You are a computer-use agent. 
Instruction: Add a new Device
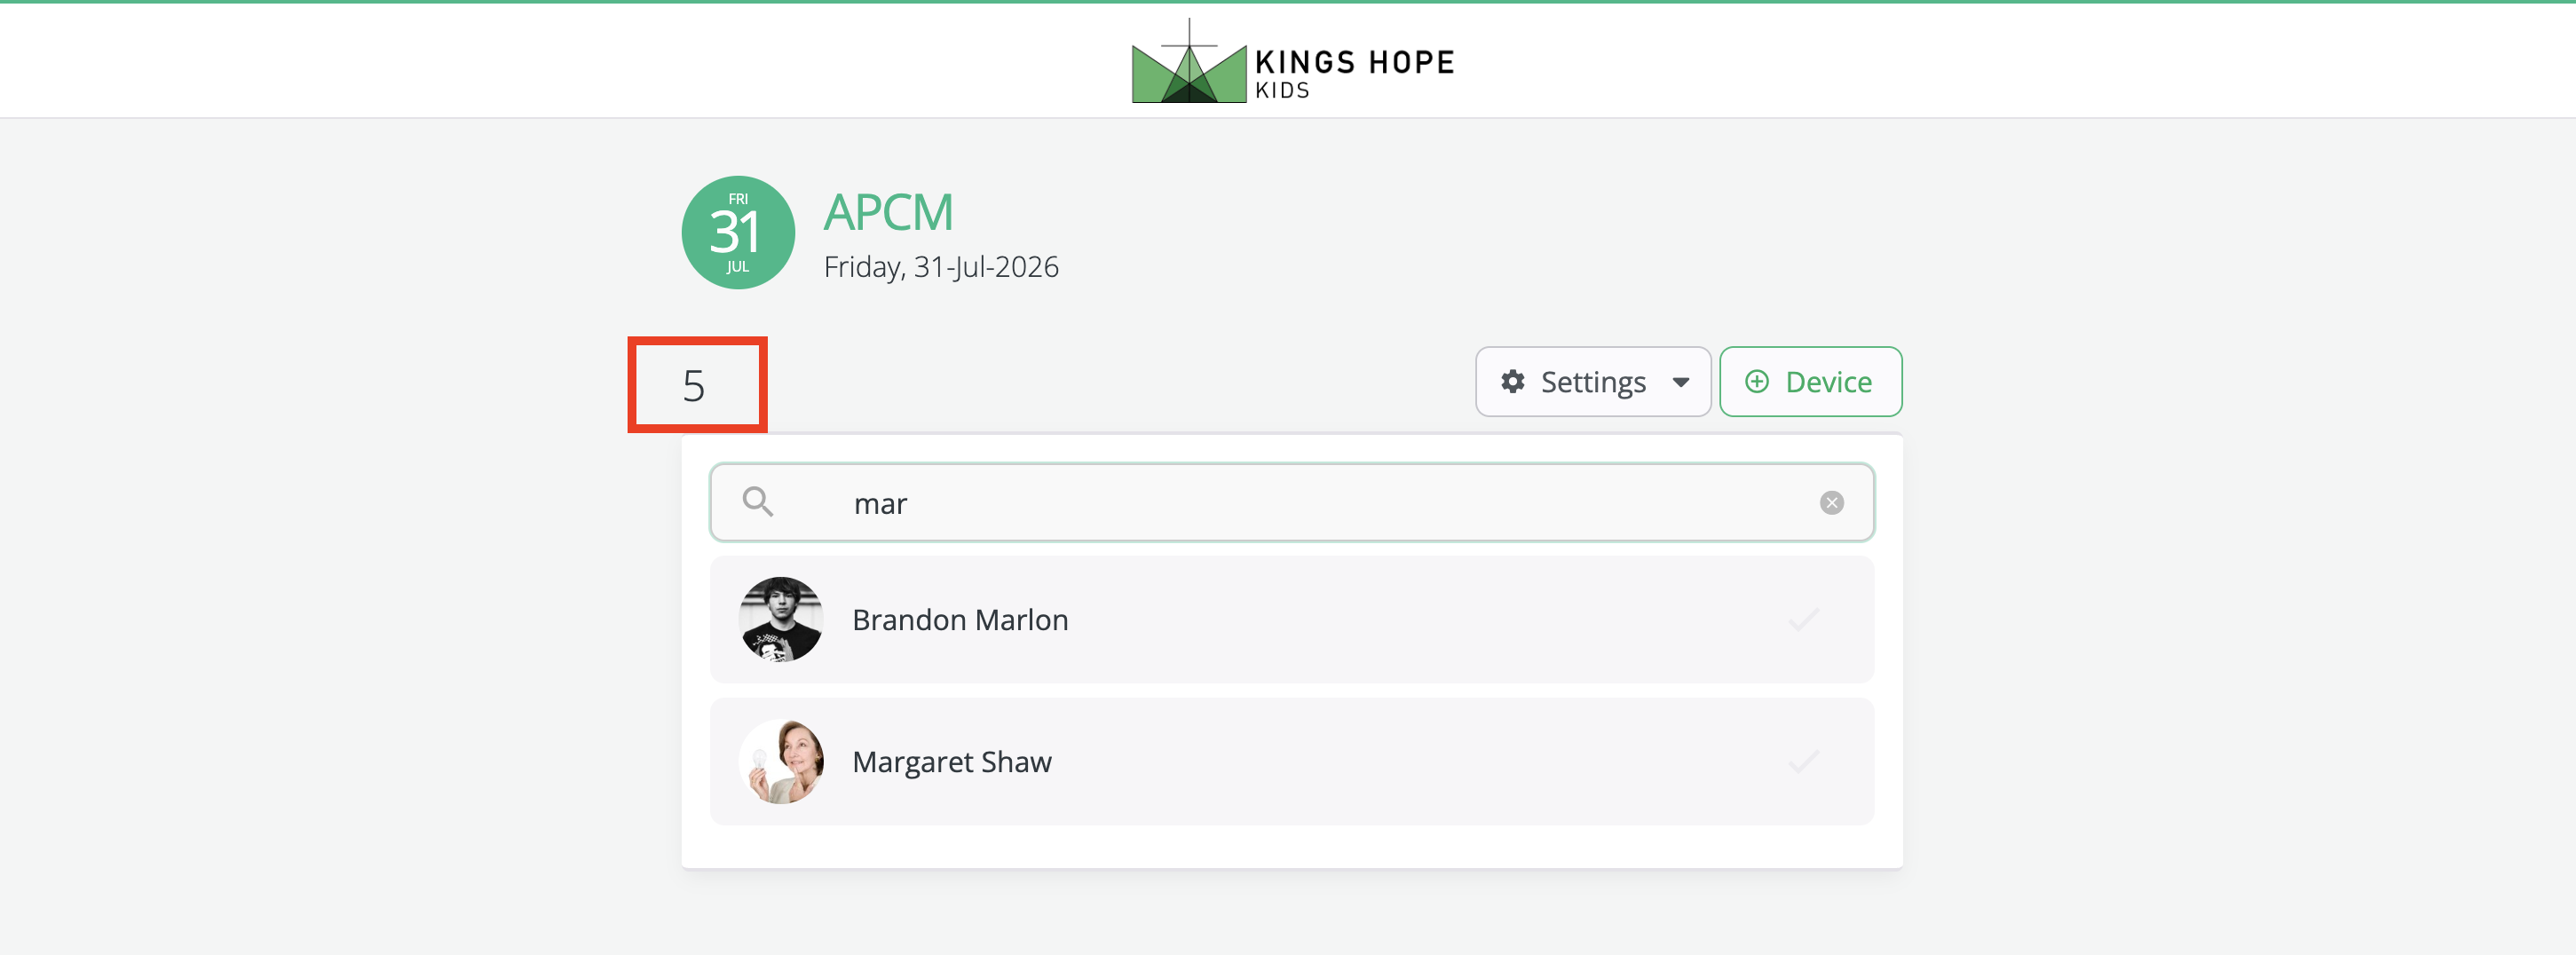click(1810, 382)
